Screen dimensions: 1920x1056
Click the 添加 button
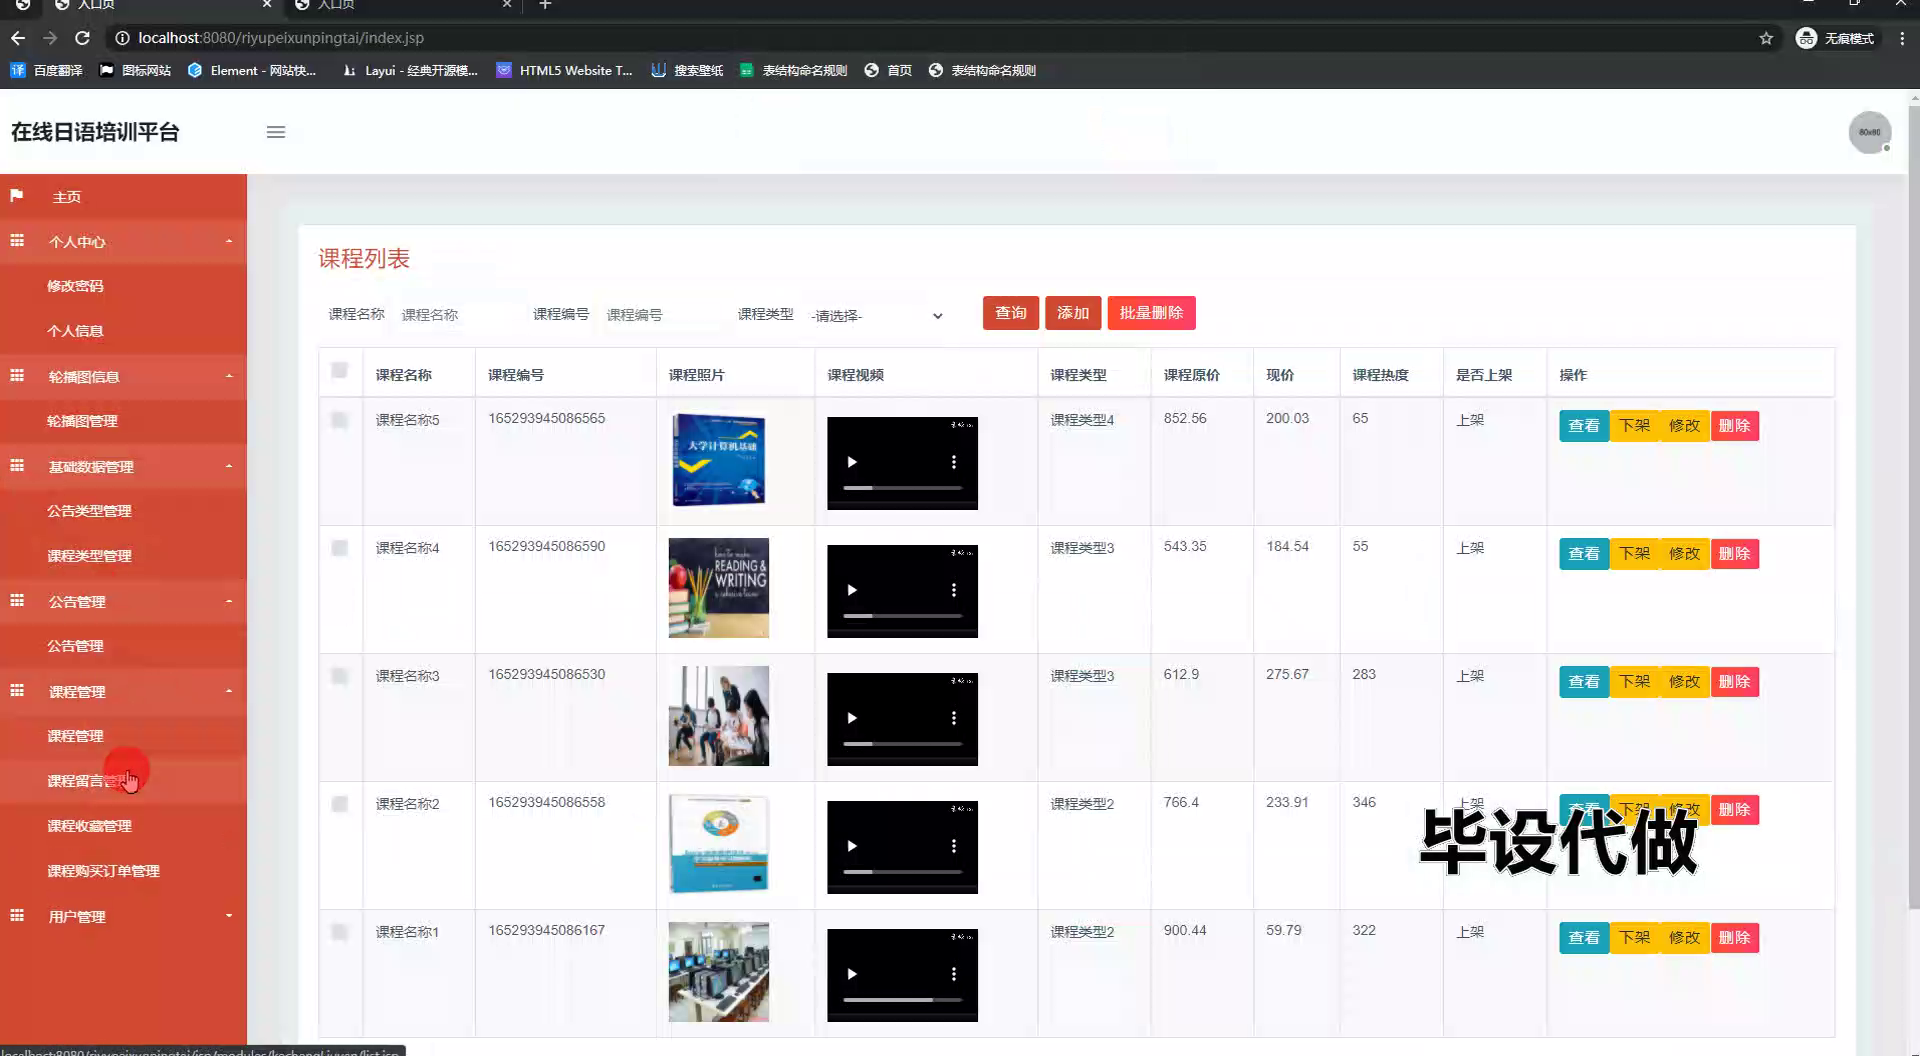pos(1073,313)
